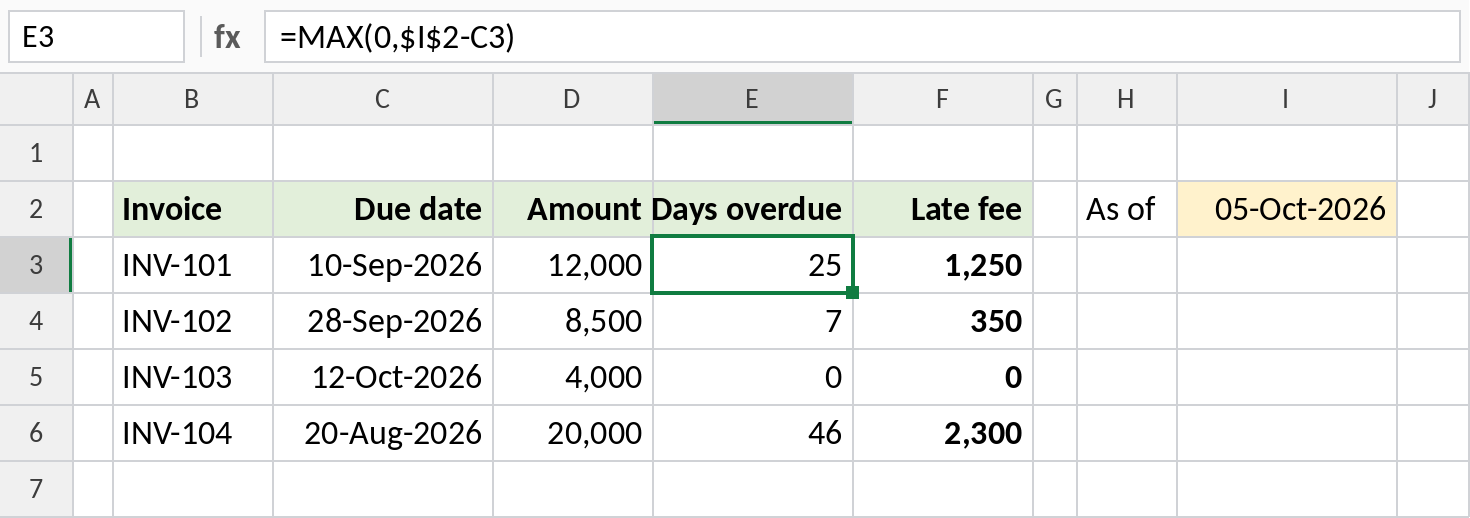Select column E header
This screenshot has width=1470, height=518.
pyautogui.click(x=753, y=99)
